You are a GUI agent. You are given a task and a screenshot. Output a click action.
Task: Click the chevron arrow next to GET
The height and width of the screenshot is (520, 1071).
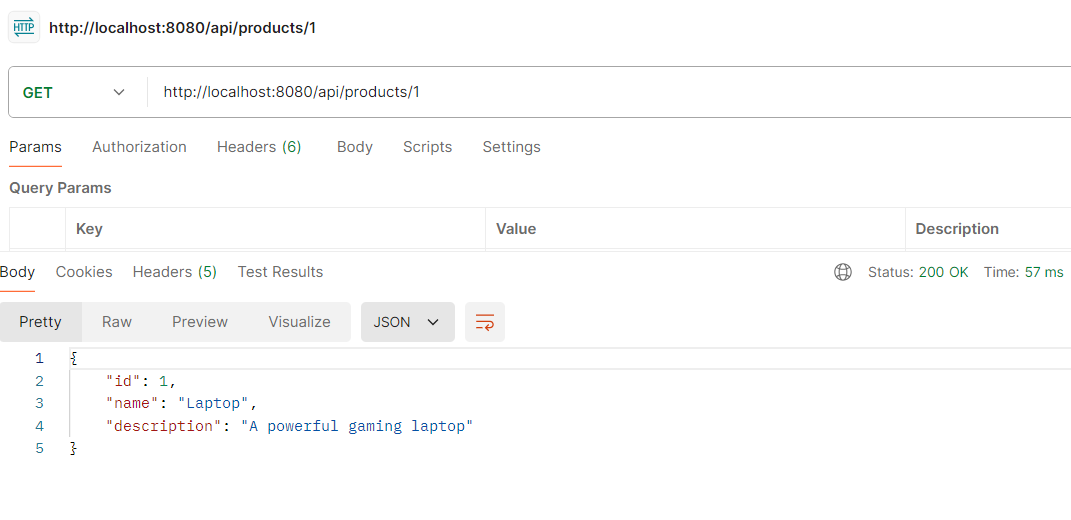pos(119,92)
